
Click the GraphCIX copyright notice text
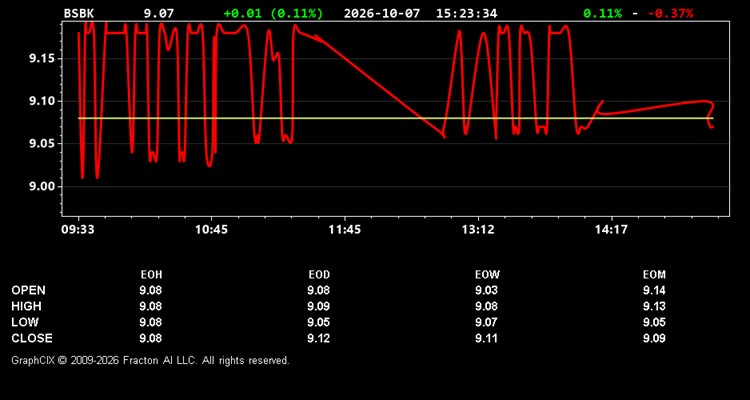tap(150, 360)
